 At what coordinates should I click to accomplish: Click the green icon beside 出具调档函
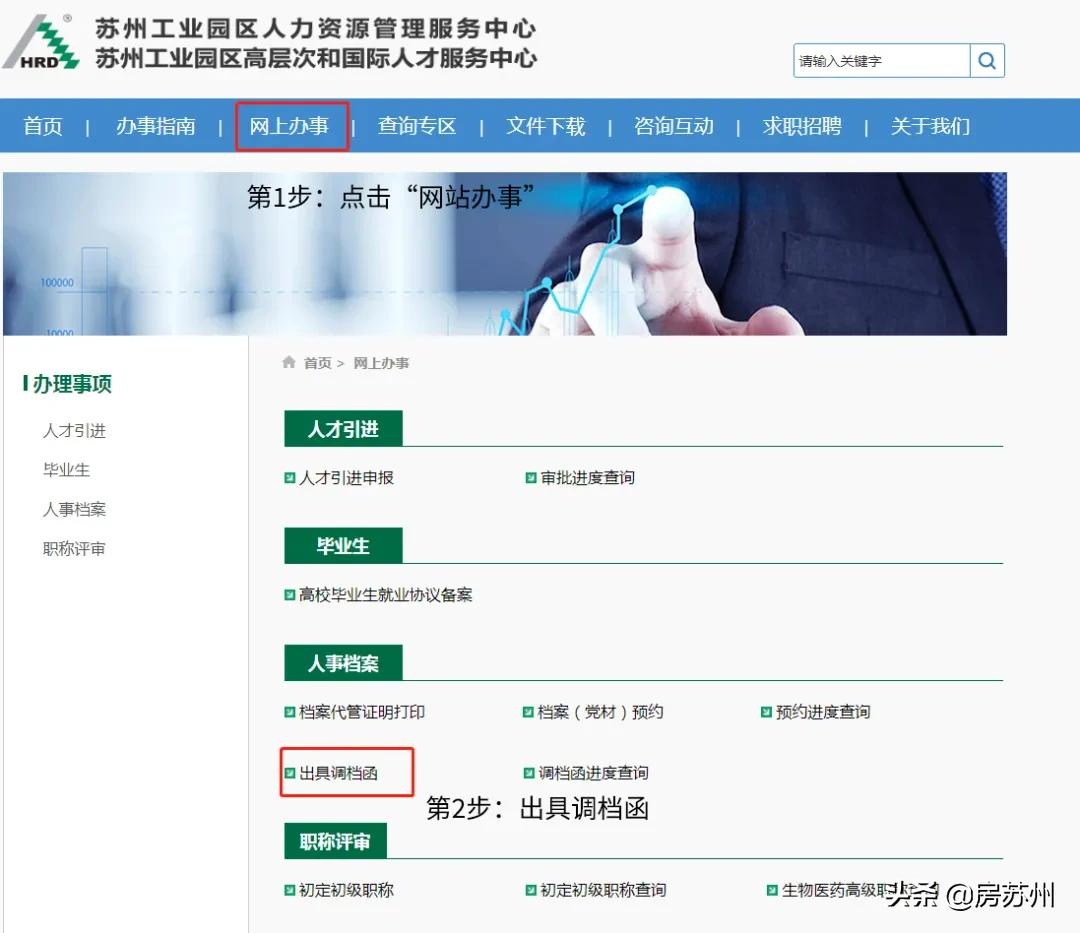[x=288, y=772]
